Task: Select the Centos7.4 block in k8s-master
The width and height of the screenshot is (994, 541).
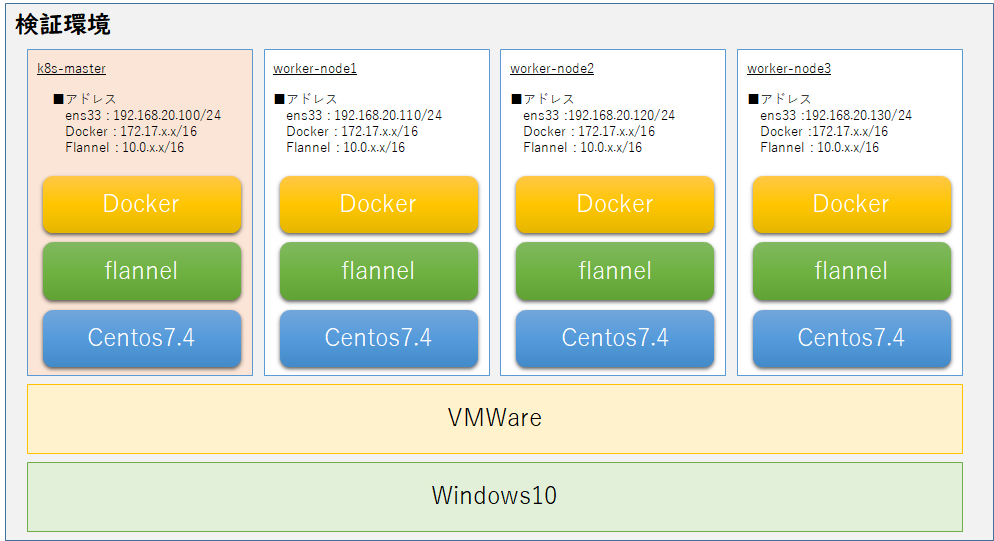Action: tap(142, 338)
